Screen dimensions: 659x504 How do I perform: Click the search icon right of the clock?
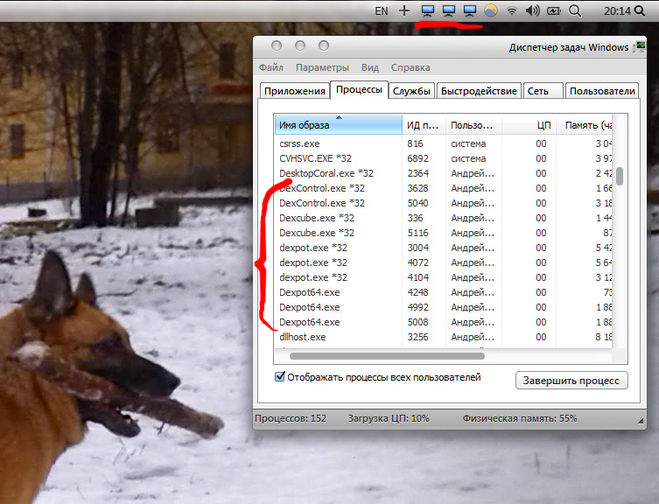tap(639, 11)
